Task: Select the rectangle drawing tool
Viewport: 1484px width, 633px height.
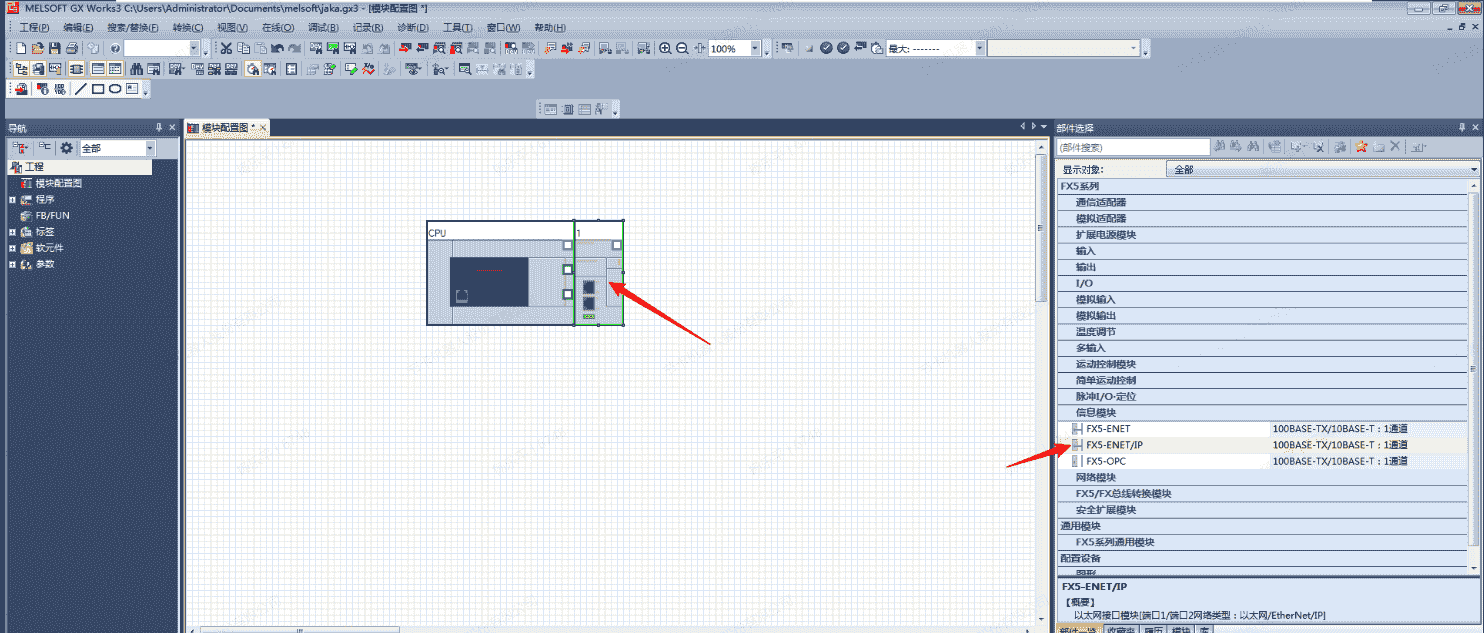Action: [98, 89]
